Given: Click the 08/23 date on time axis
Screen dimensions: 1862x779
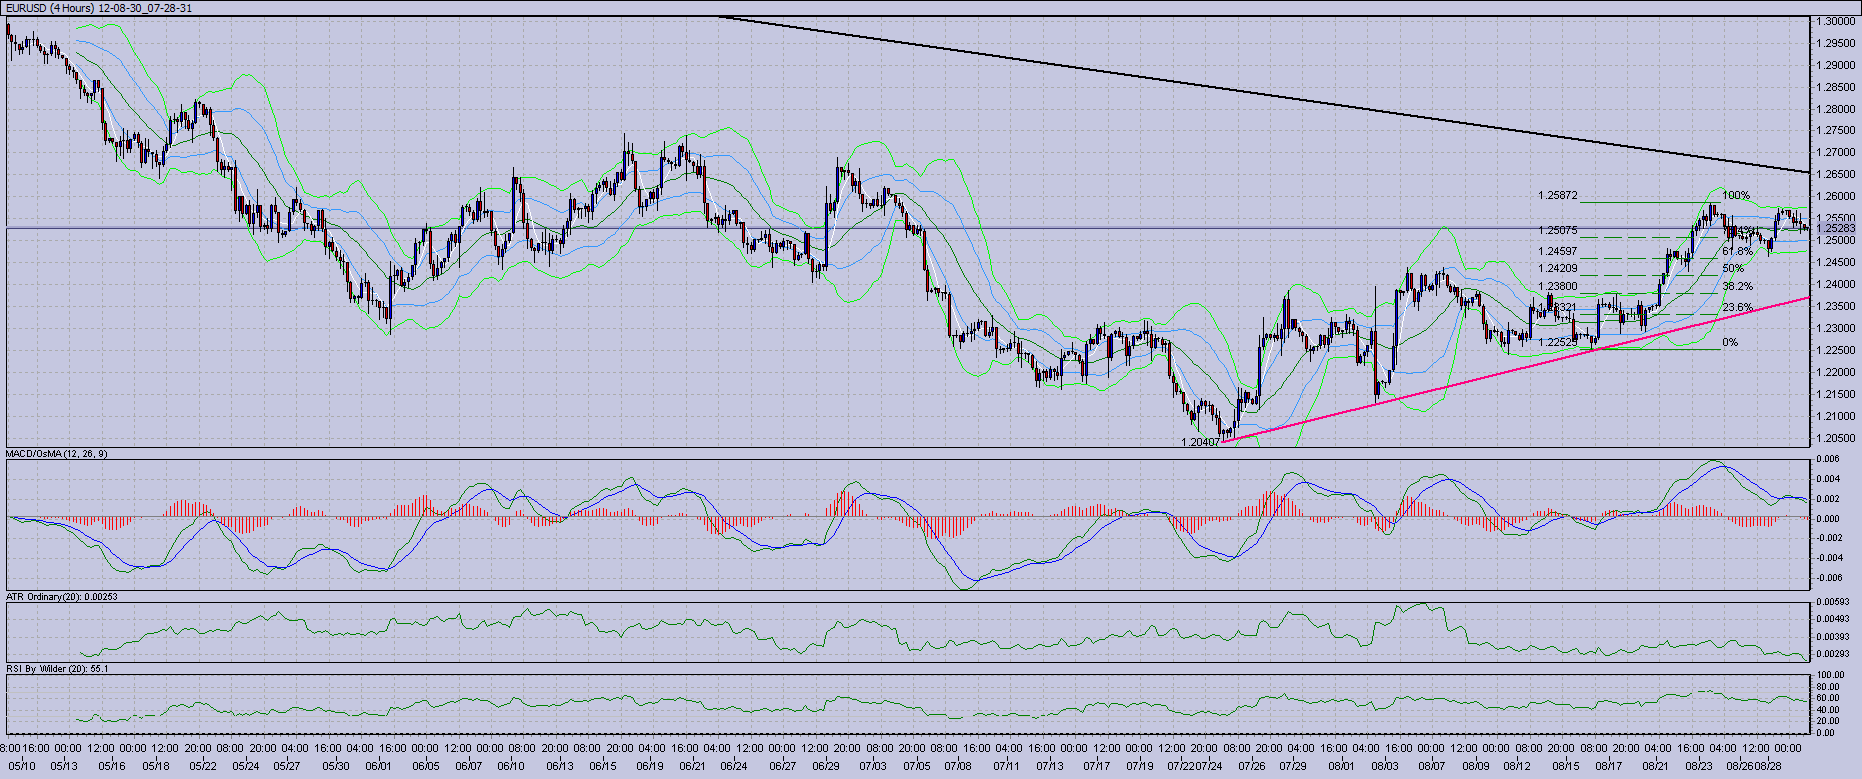Looking at the screenshot, I should [1699, 767].
